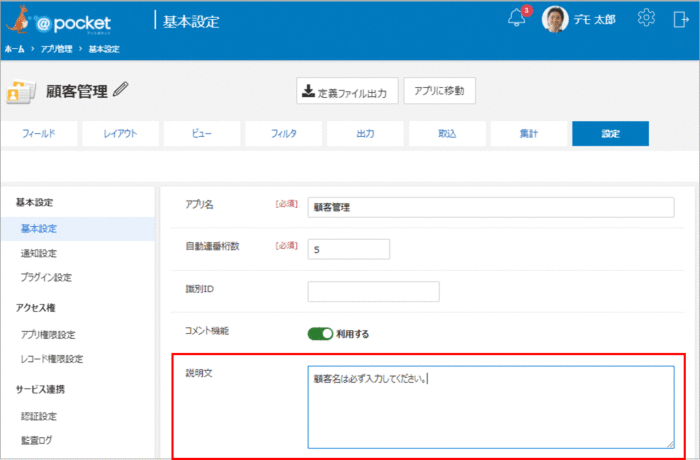
Task: Open レコード権限設定 in sidebar
Action: tap(52, 359)
